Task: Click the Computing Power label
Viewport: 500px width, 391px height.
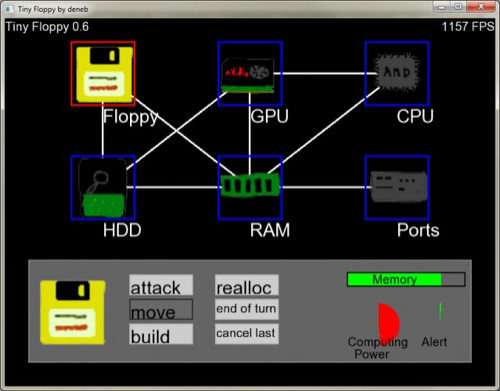Action: click(378, 348)
